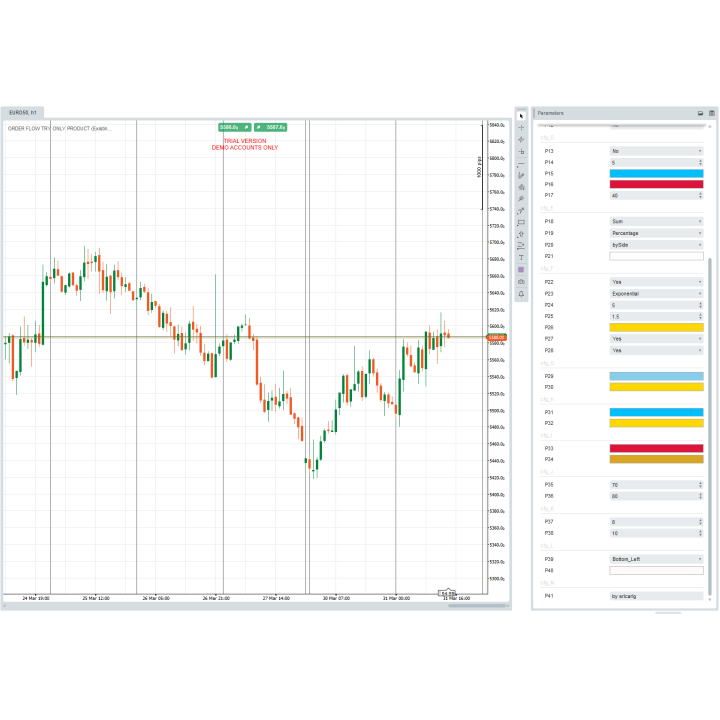Click the P17 stepper arrows
720x720 pixels.
pyautogui.click(x=700, y=196)
